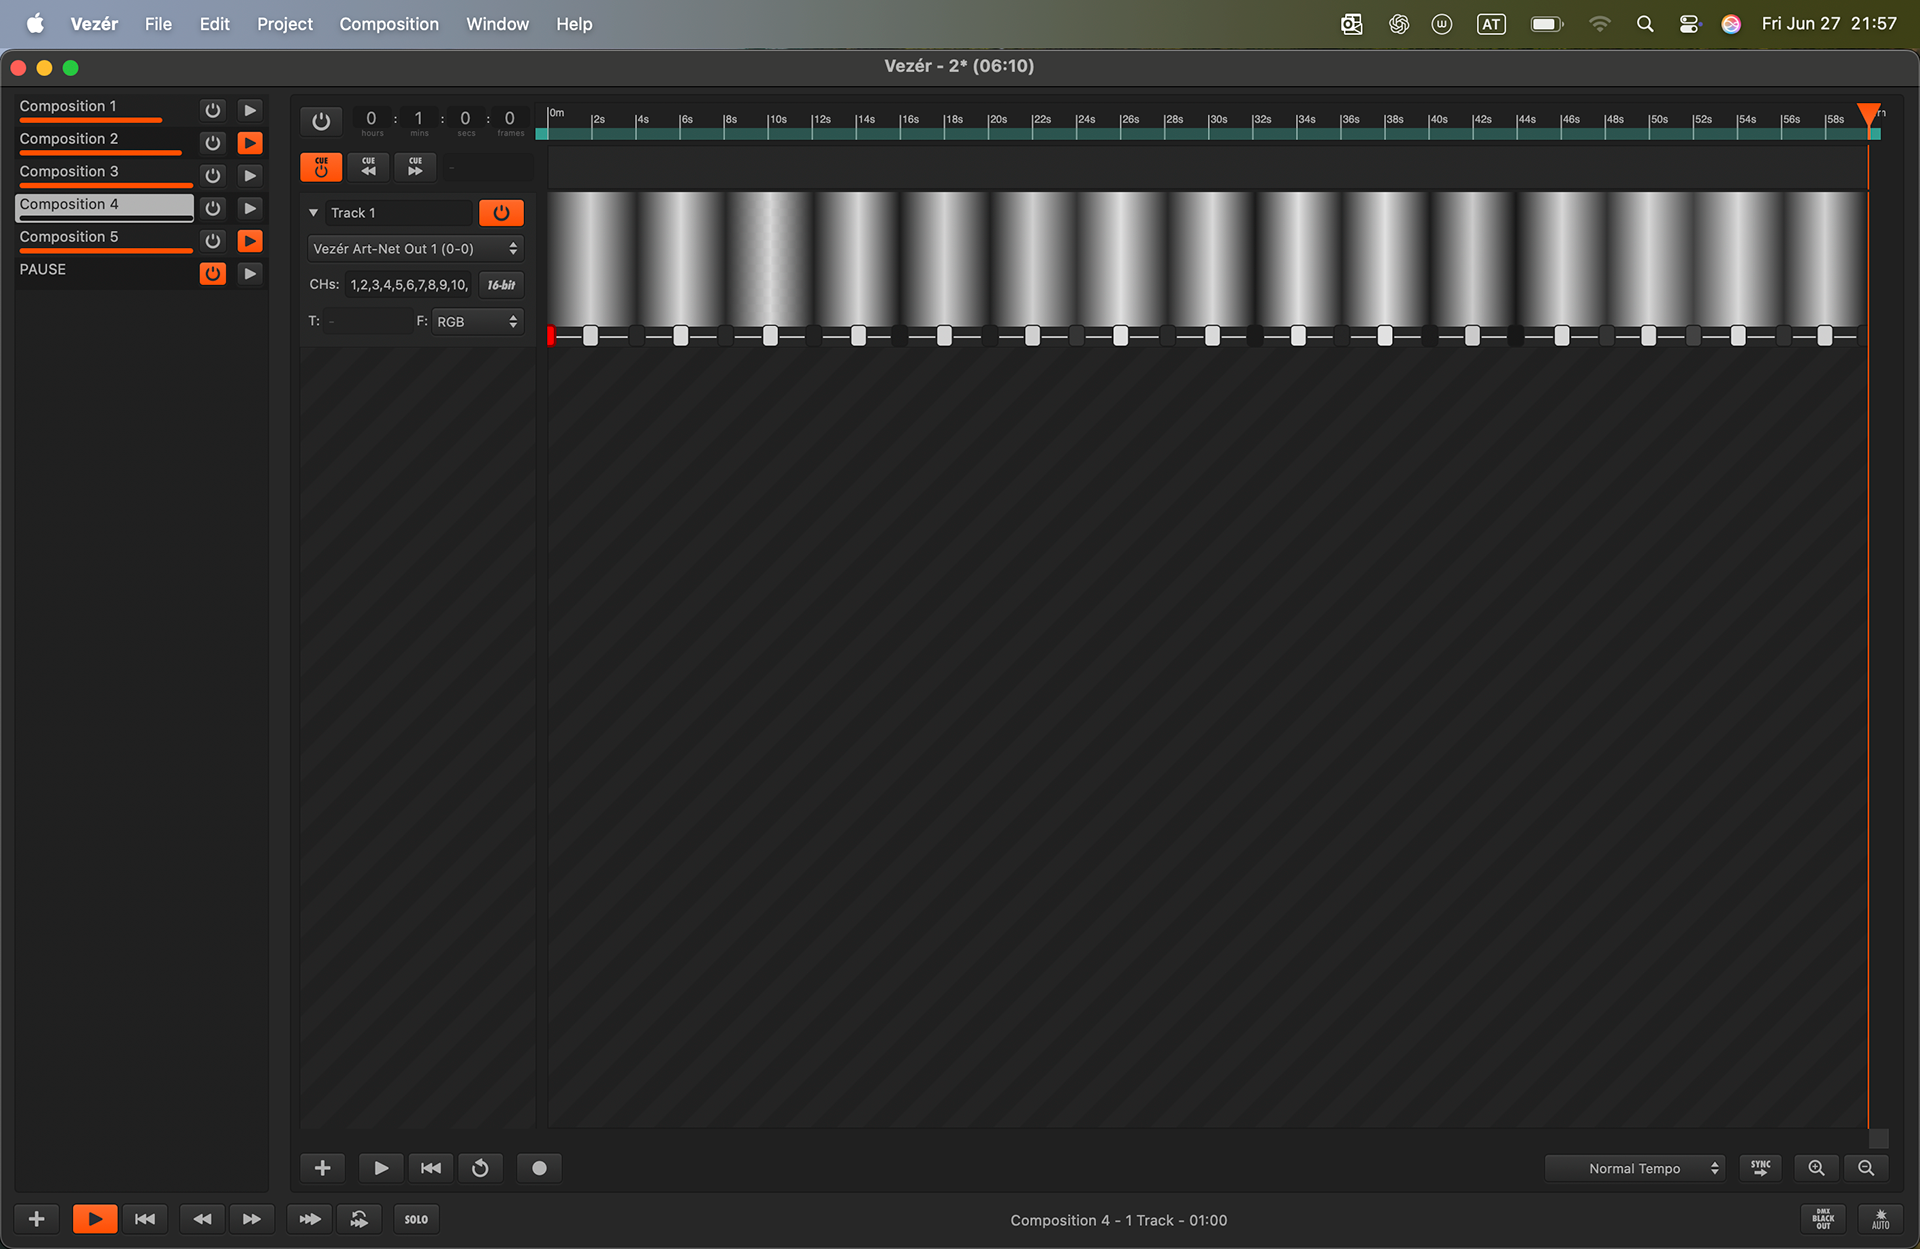This screenshot has width=1920, height=1249.
Task: Enable the Composition 3 power toggle
Action: click(x=212, y=176)
